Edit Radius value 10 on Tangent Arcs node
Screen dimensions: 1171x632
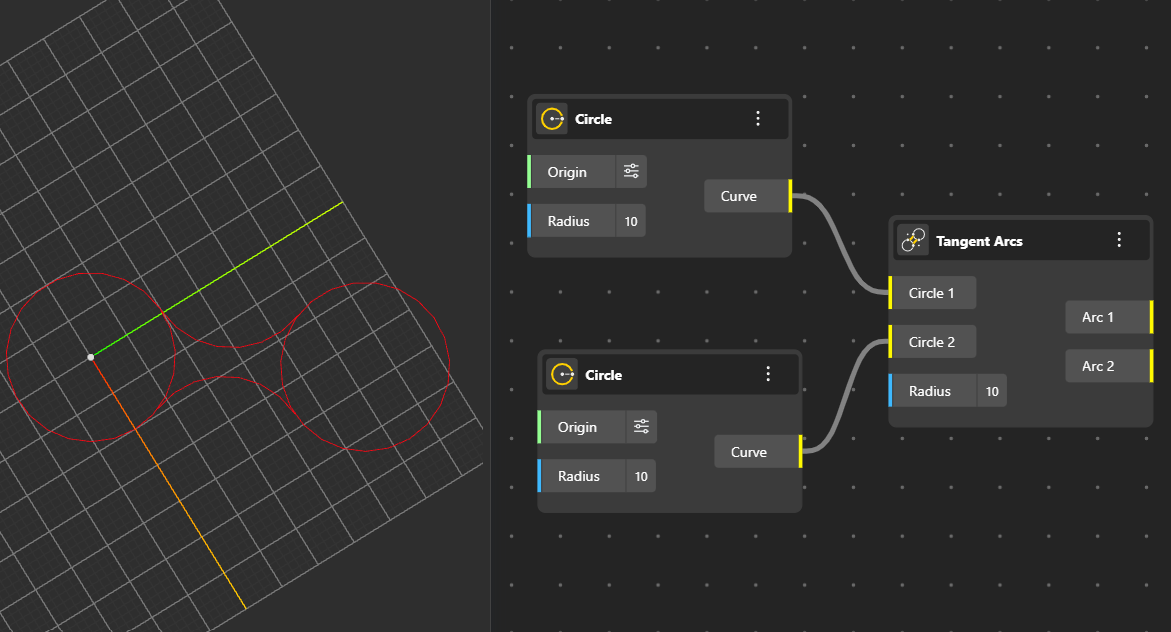pyautogui.click(x=992, y=391)
